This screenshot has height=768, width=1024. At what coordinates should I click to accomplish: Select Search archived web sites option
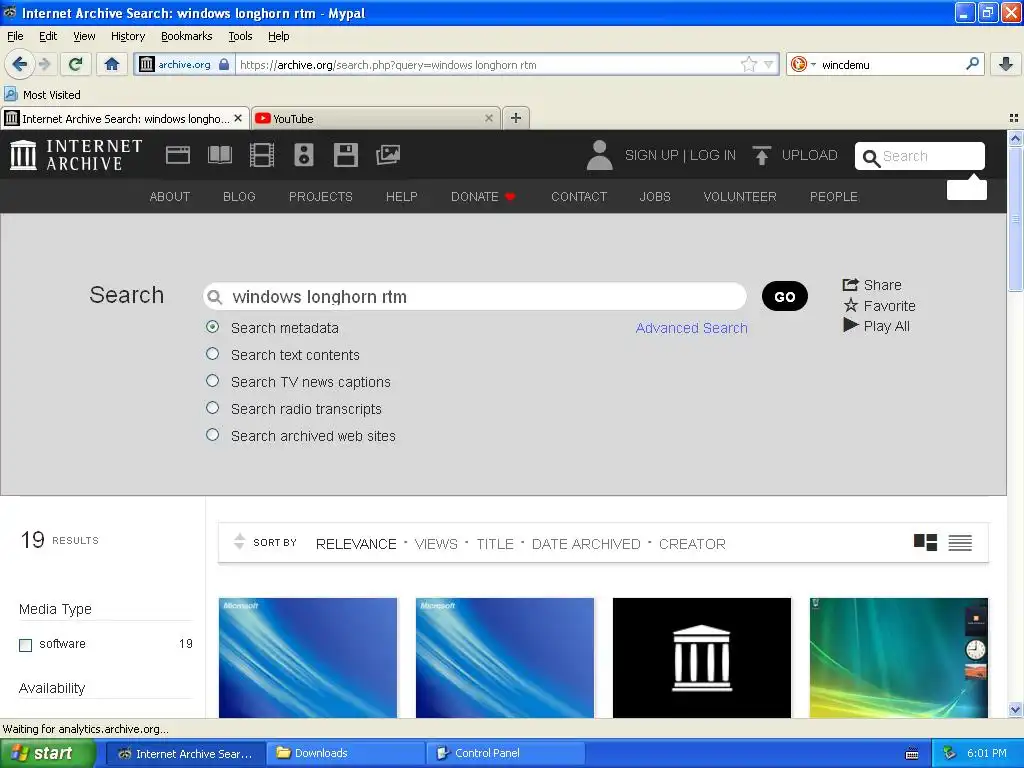(x=212, y=434)
